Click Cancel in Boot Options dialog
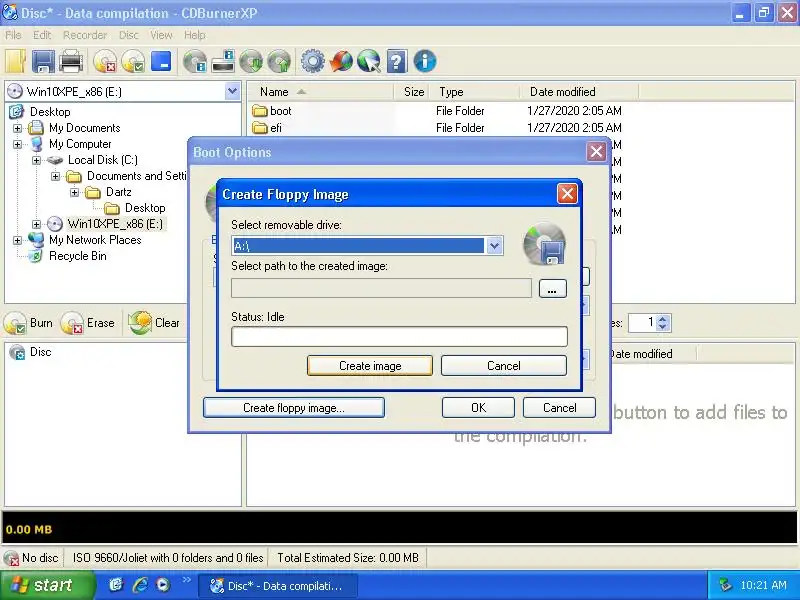Viewport: 800px width, 600px height. click(x=559, y=408)
